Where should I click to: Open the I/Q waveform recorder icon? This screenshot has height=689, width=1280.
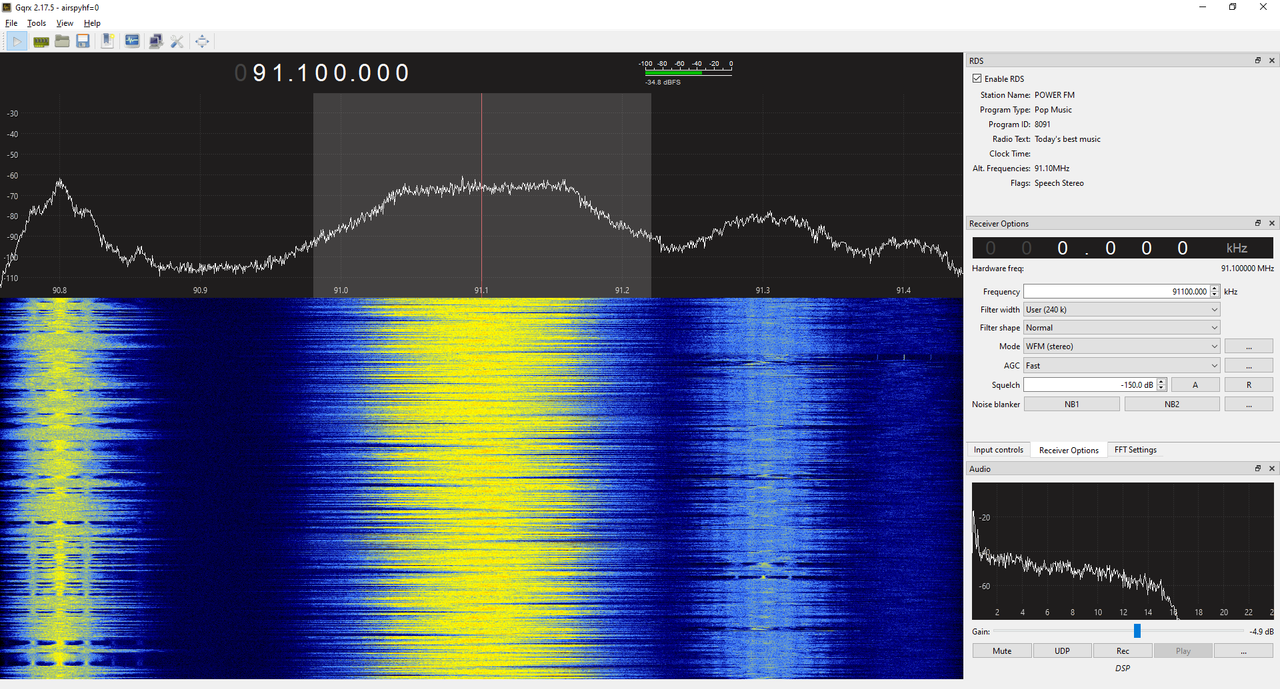(x=132, y=41)
